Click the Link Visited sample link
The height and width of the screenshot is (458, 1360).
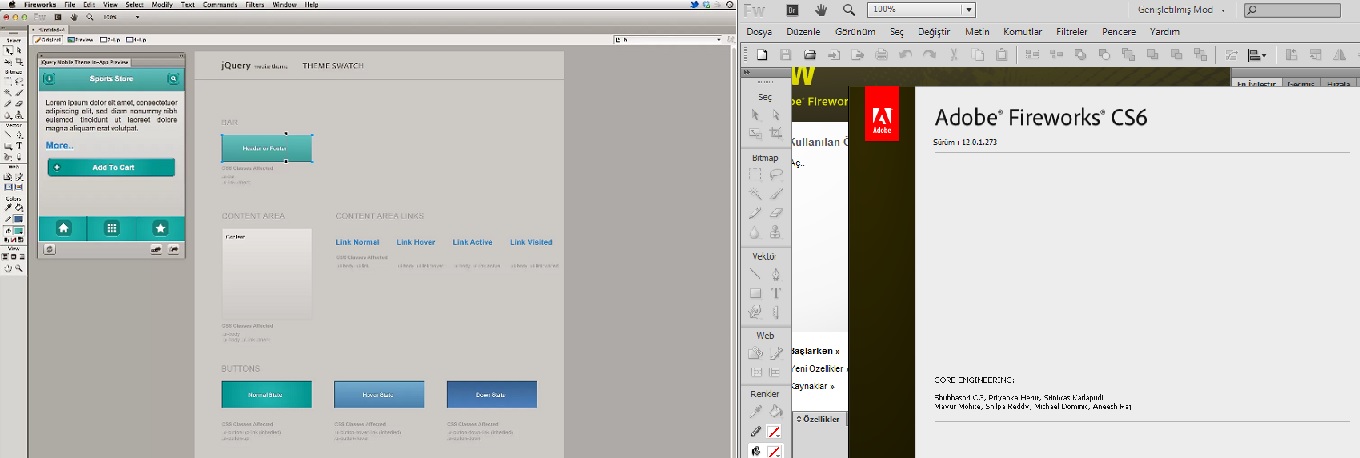click(531, 242)
